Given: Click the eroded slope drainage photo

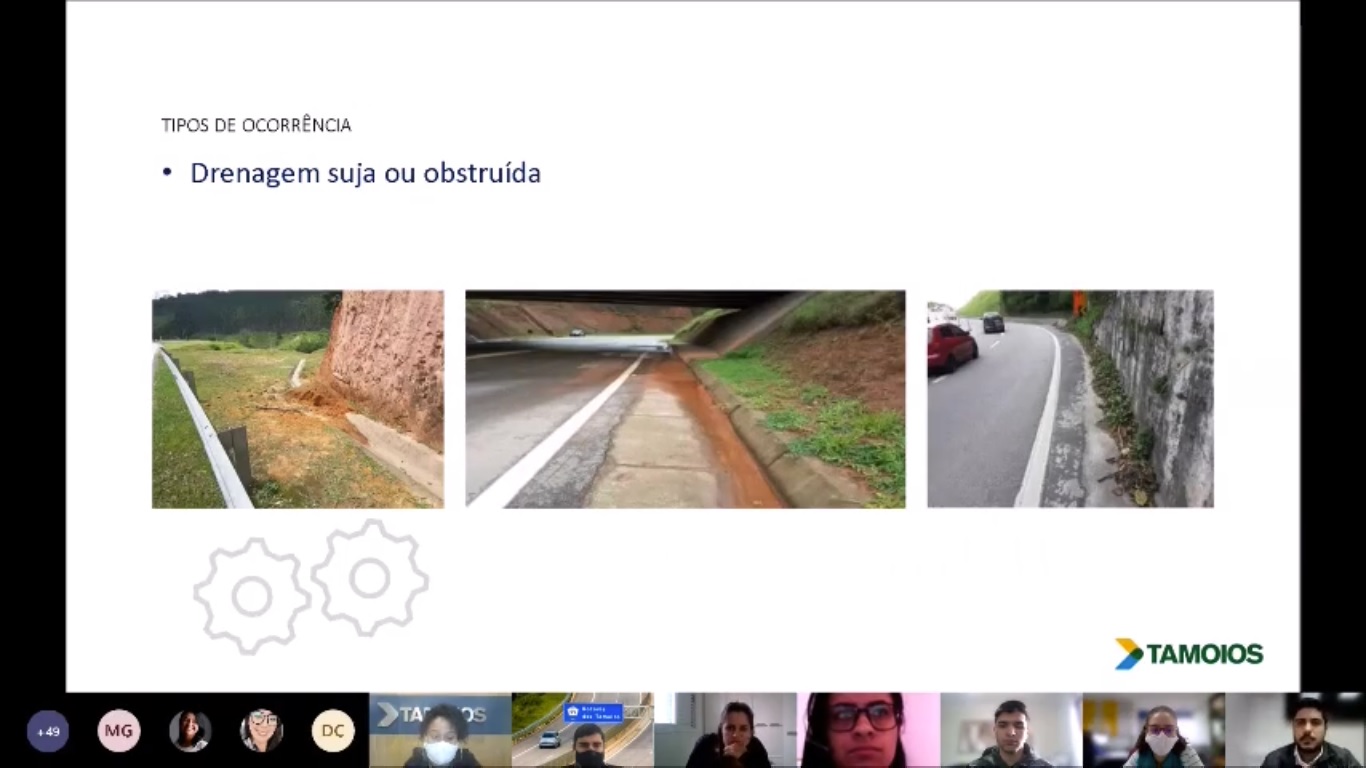Looking at the screenshot, I should [297, 399].
